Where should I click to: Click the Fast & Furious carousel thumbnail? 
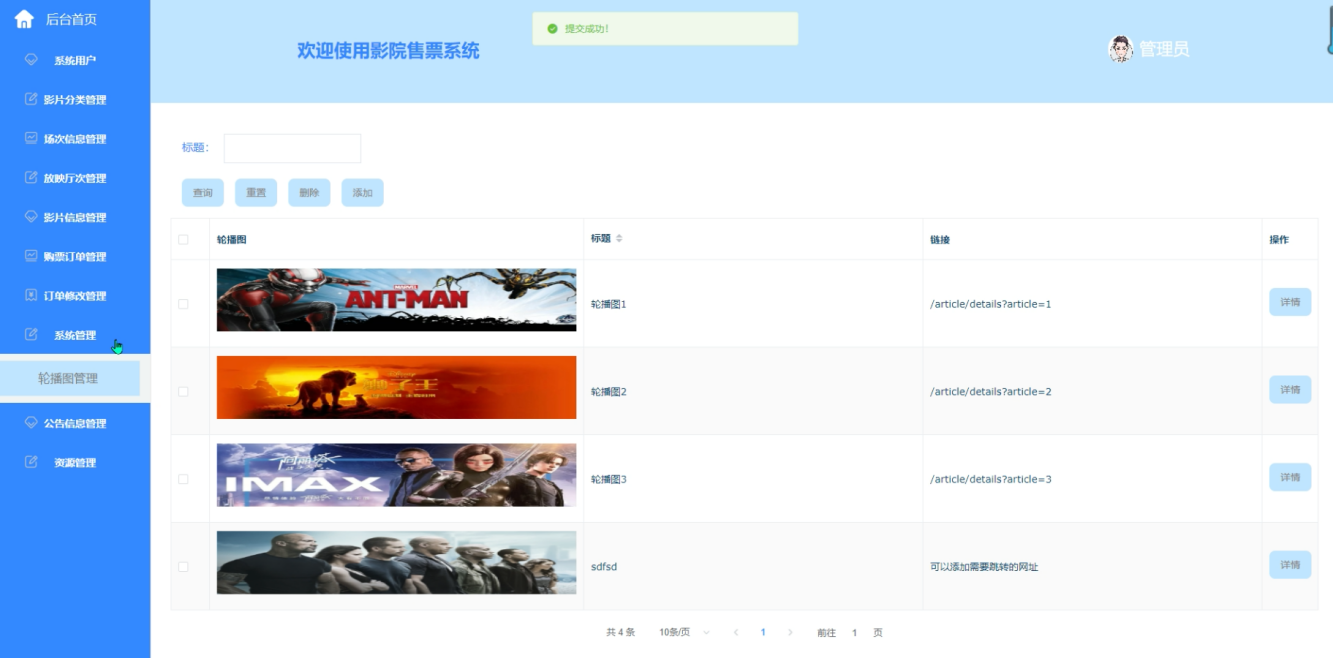point(396,562)
